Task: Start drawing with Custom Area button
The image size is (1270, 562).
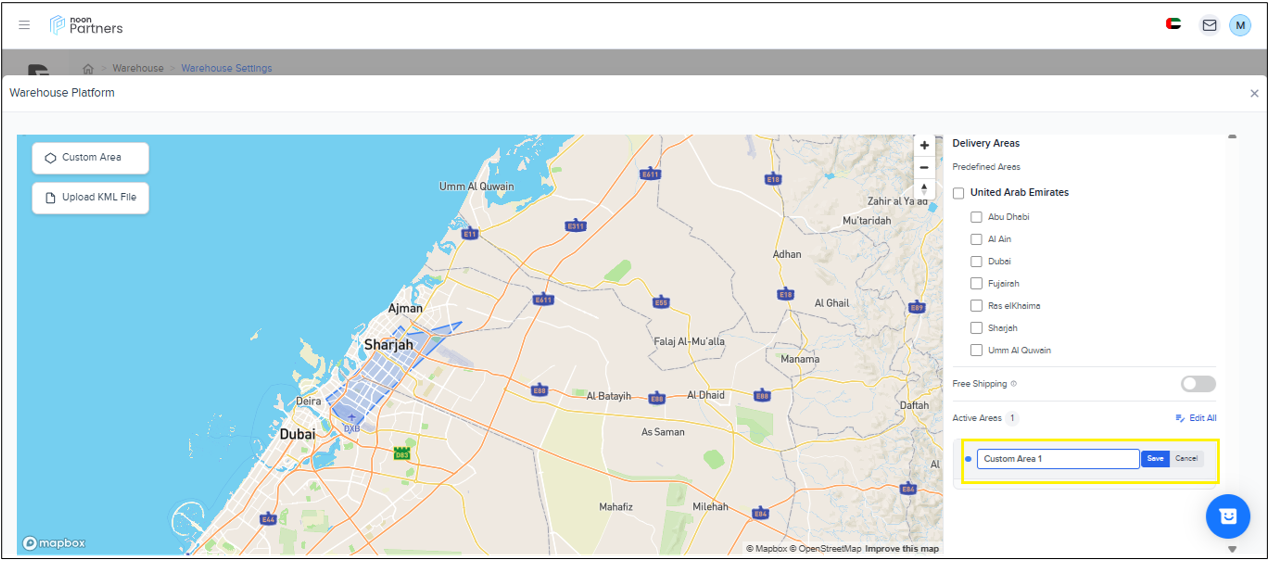Action: (x=90, y=158)
